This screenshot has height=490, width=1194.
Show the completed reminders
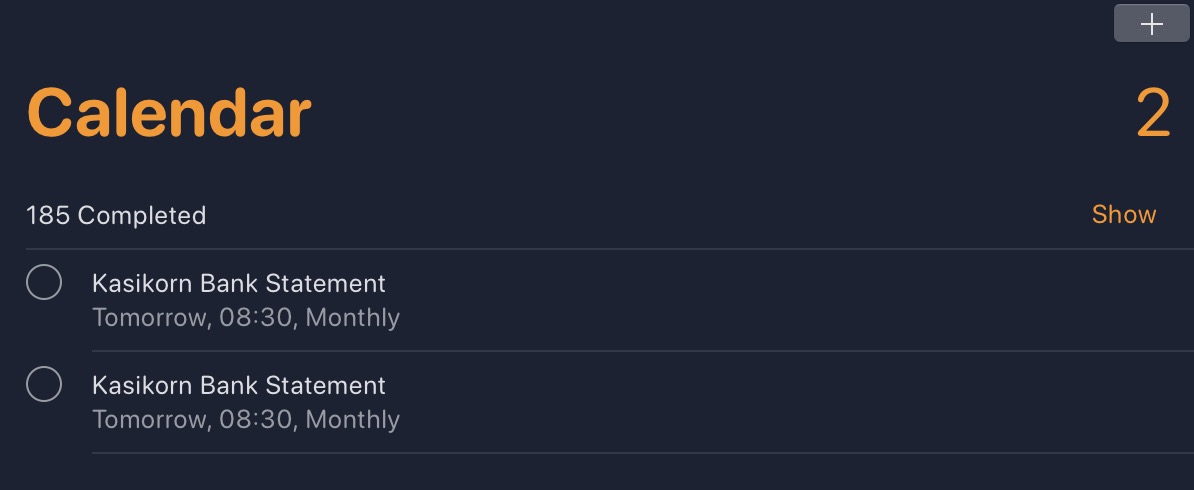tap(1123, 214)
